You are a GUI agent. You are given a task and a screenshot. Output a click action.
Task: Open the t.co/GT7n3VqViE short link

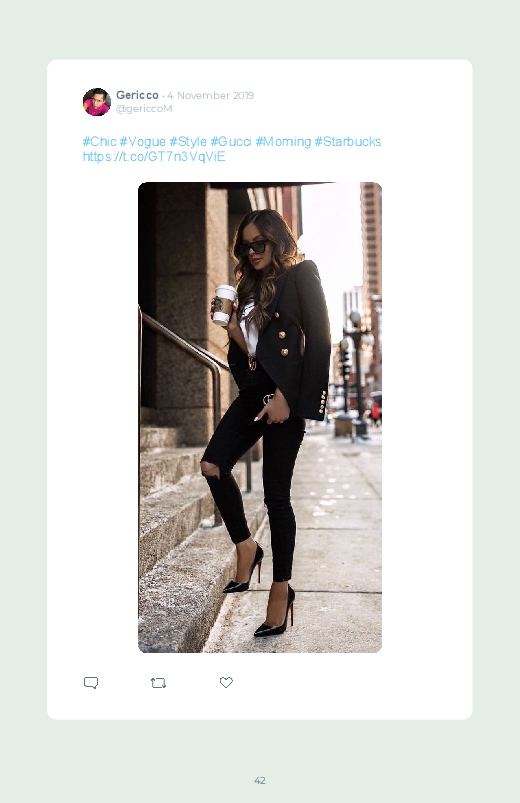[154, 156]
